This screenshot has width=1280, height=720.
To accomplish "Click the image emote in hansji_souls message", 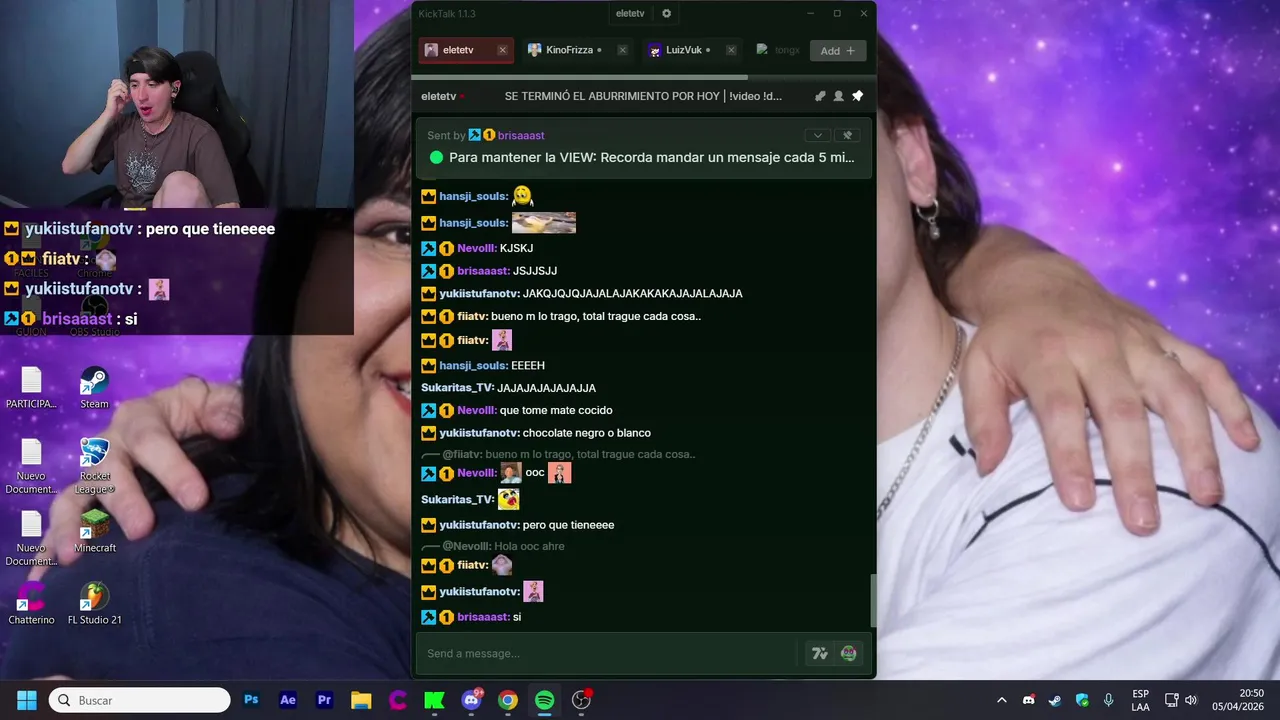I will [544, 223].
